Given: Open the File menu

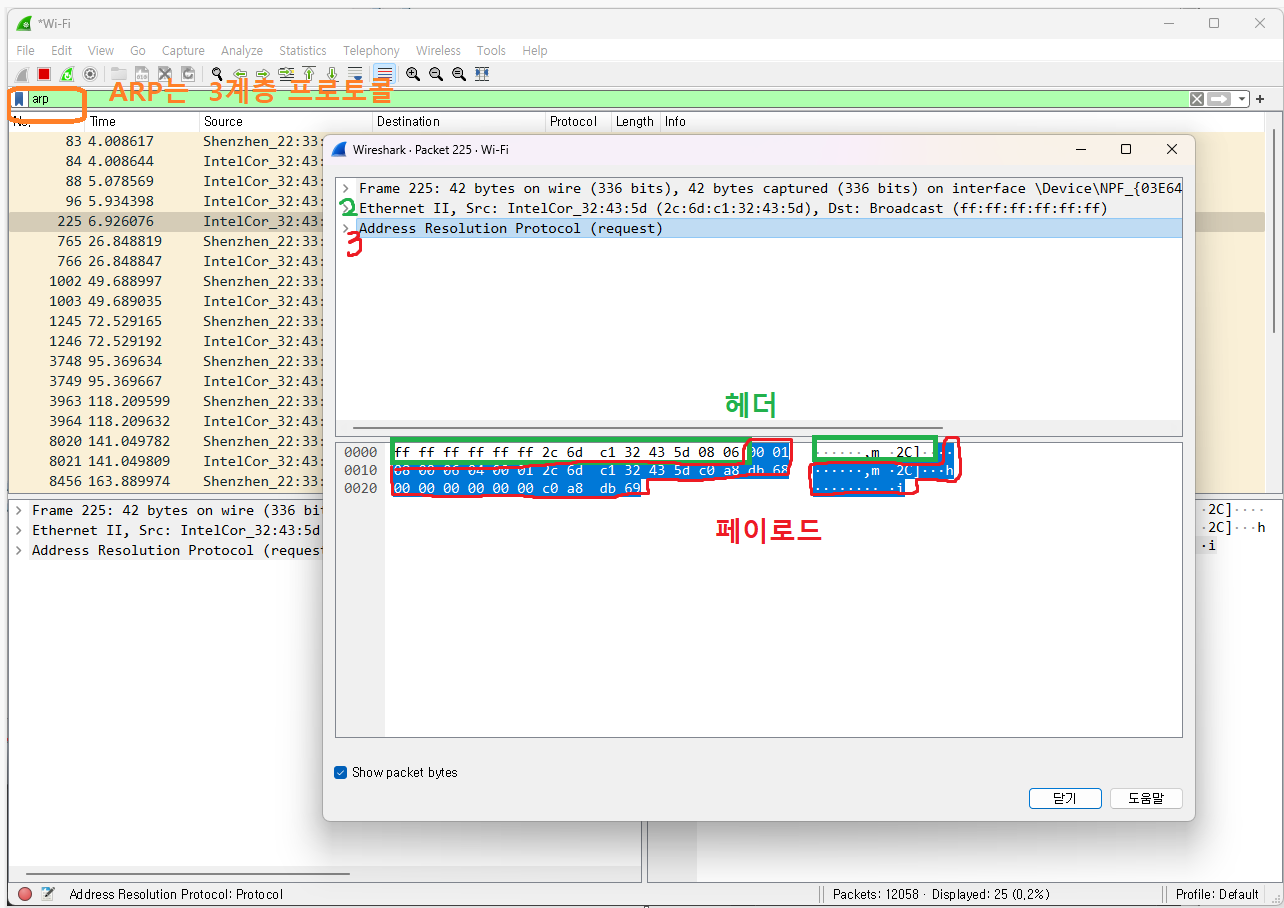Looking at the screenshot, I should coord(25,50).
